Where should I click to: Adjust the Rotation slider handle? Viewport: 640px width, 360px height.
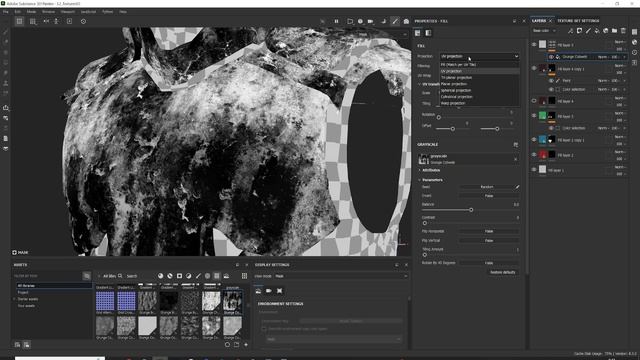tap(438, 117)
